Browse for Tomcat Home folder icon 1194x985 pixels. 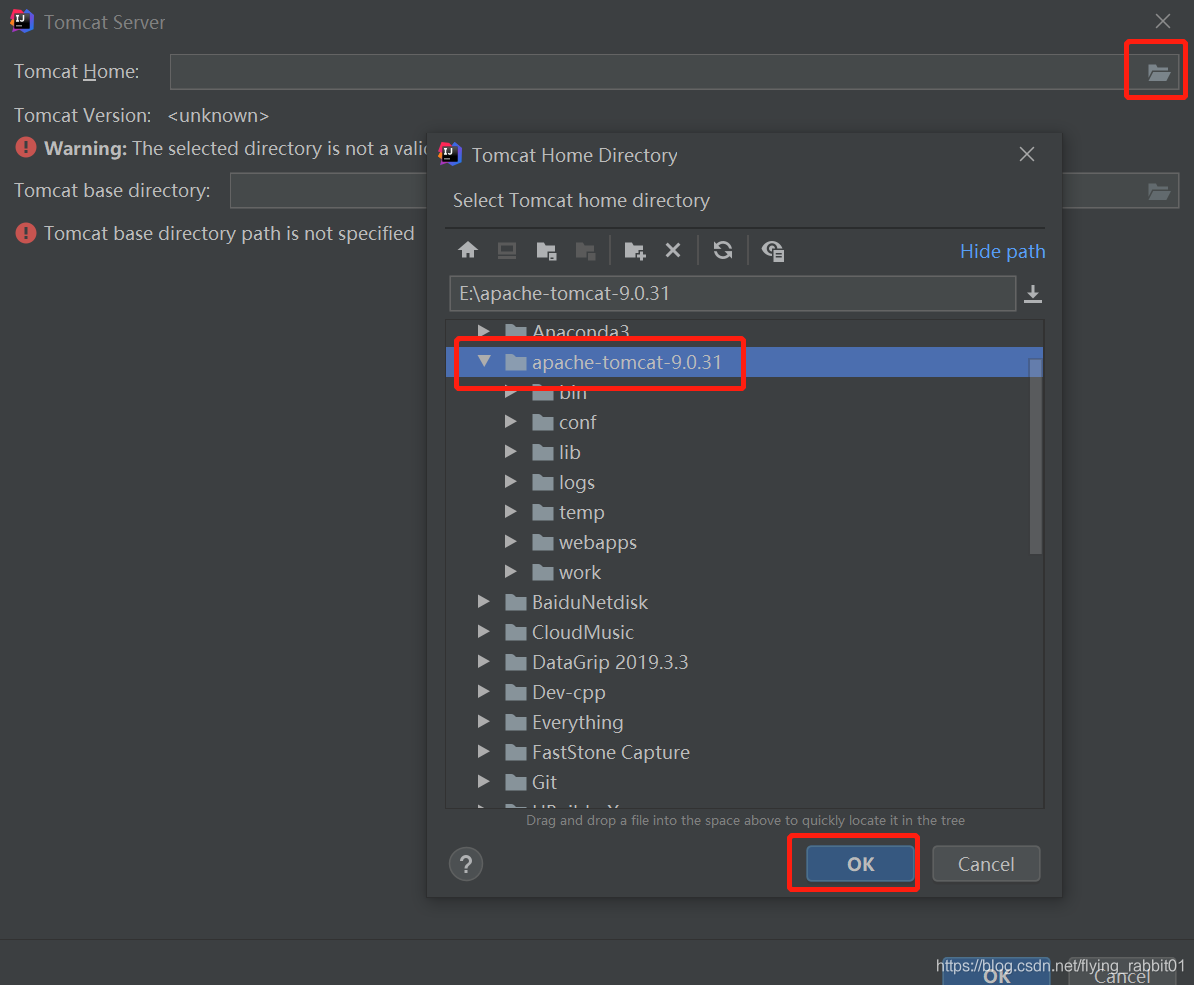pyautogui.click(x=1158, y=72)
